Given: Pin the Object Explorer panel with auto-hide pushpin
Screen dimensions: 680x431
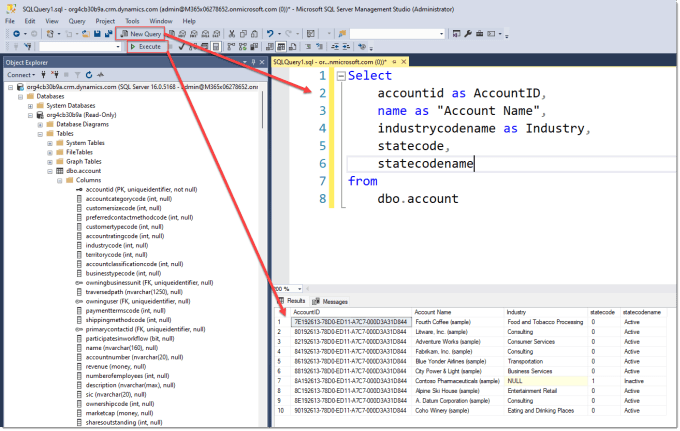Looking at the screenshot, I should (x=253, y=62).
